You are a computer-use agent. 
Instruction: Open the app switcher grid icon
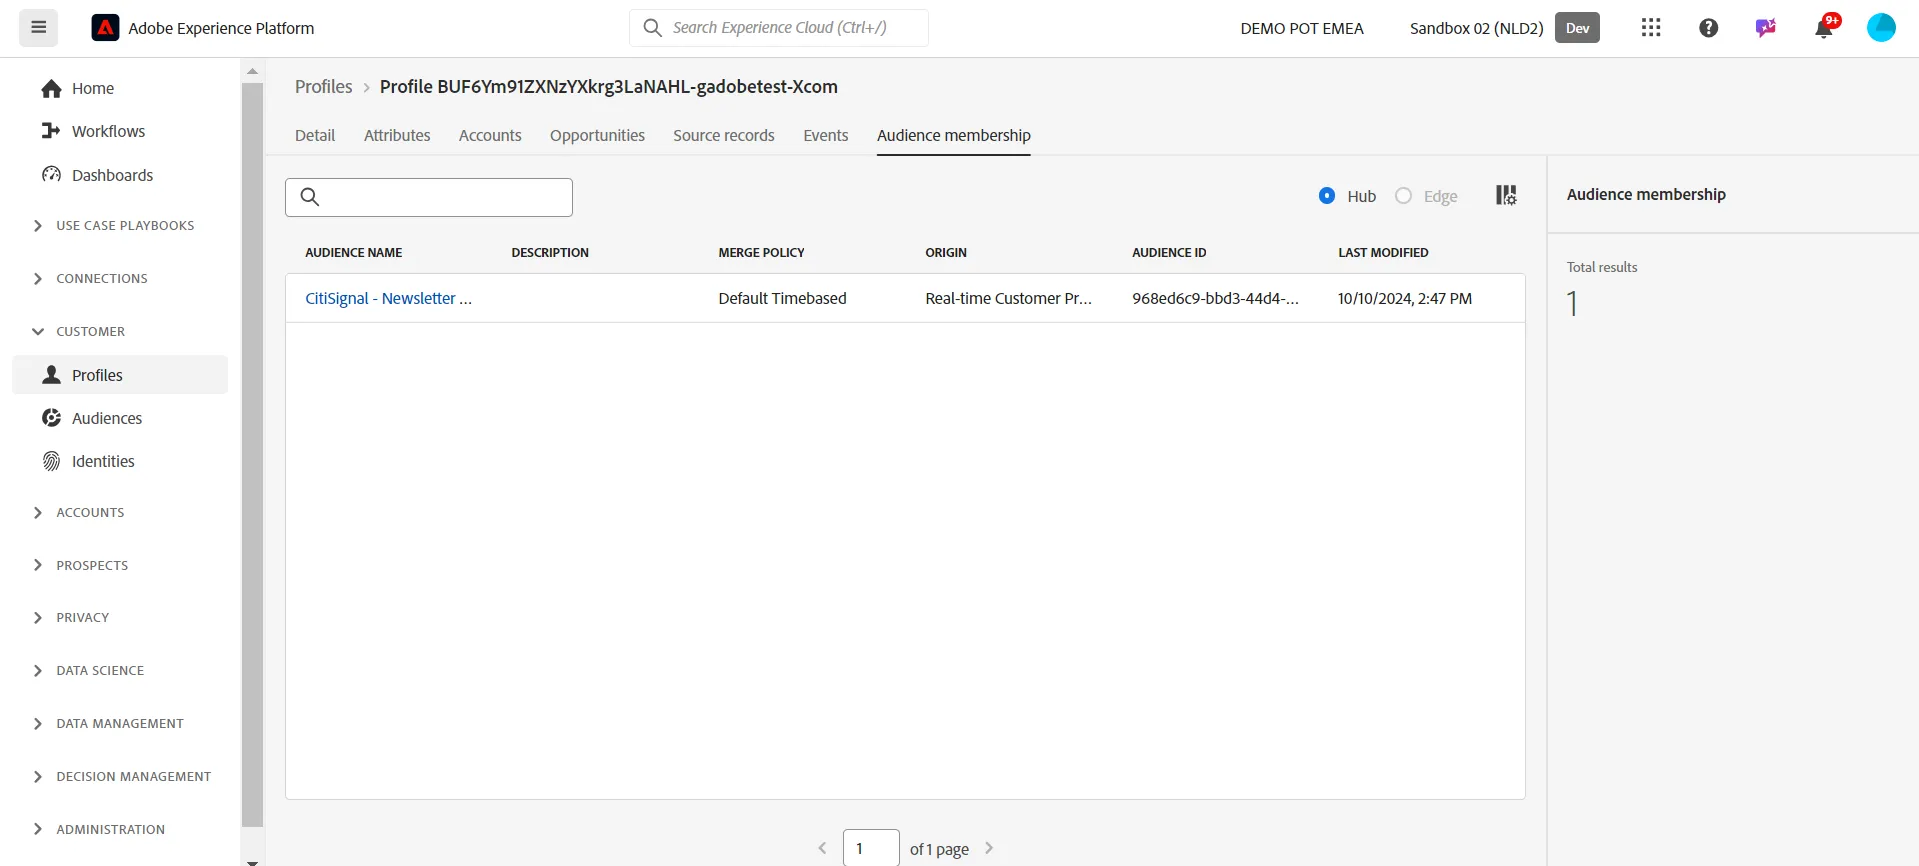pos(1651,28)
